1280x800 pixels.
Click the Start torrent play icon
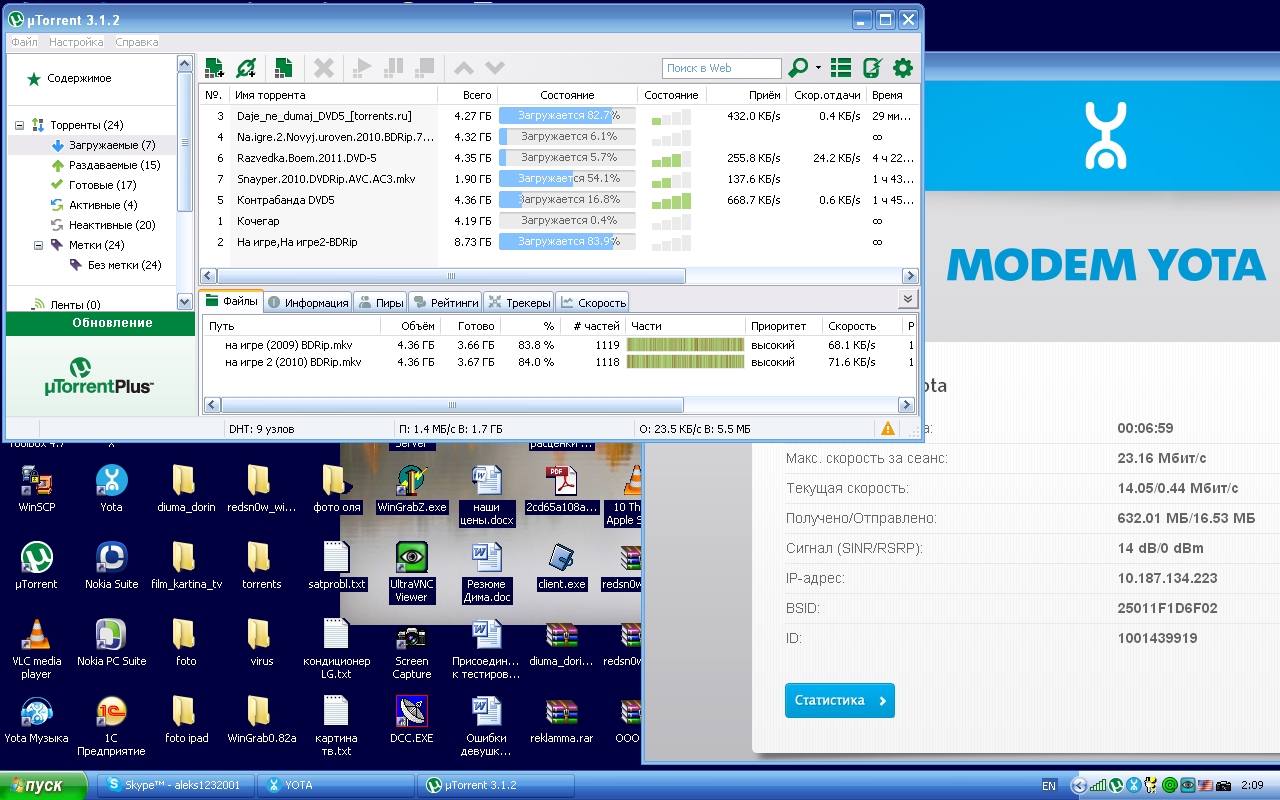tap(362, 68)
